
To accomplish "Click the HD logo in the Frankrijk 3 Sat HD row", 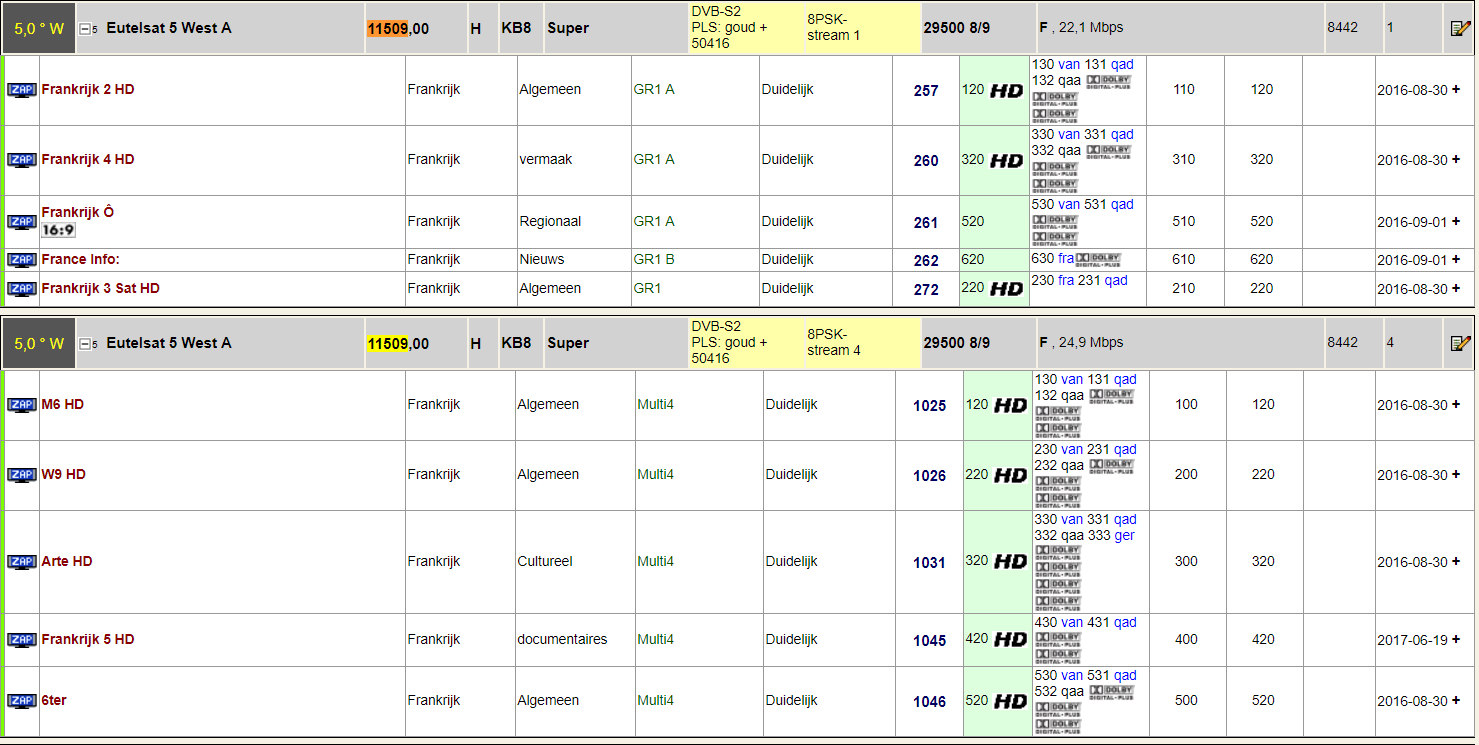I will (1006, 289).
